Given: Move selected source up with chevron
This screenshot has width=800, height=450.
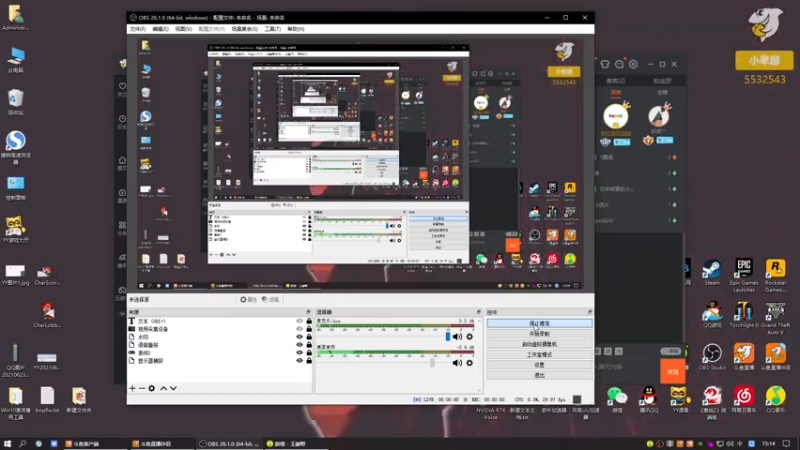Looking at the screenshot, I should pos(163,388).
